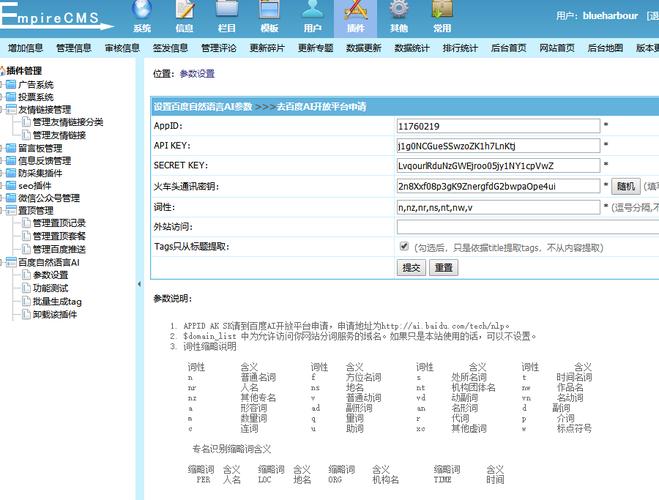Open 管理置顶套餐 in the sidebar tree

coord(59,236)
